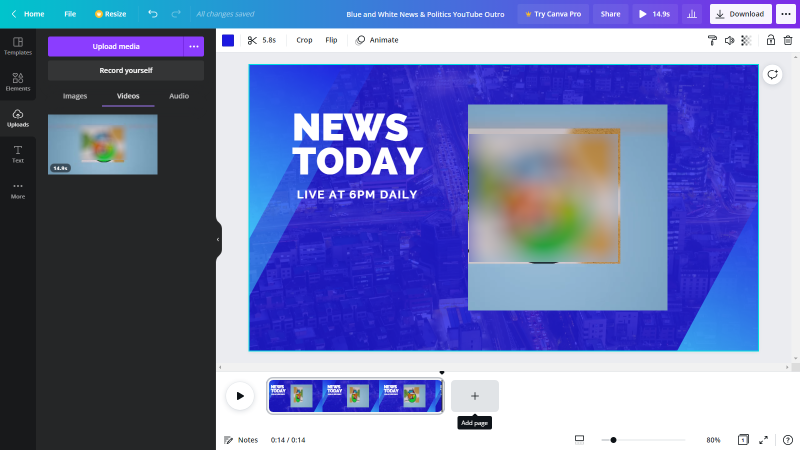Open the Animate option
The image size is (800, 450).
[377, 40]
